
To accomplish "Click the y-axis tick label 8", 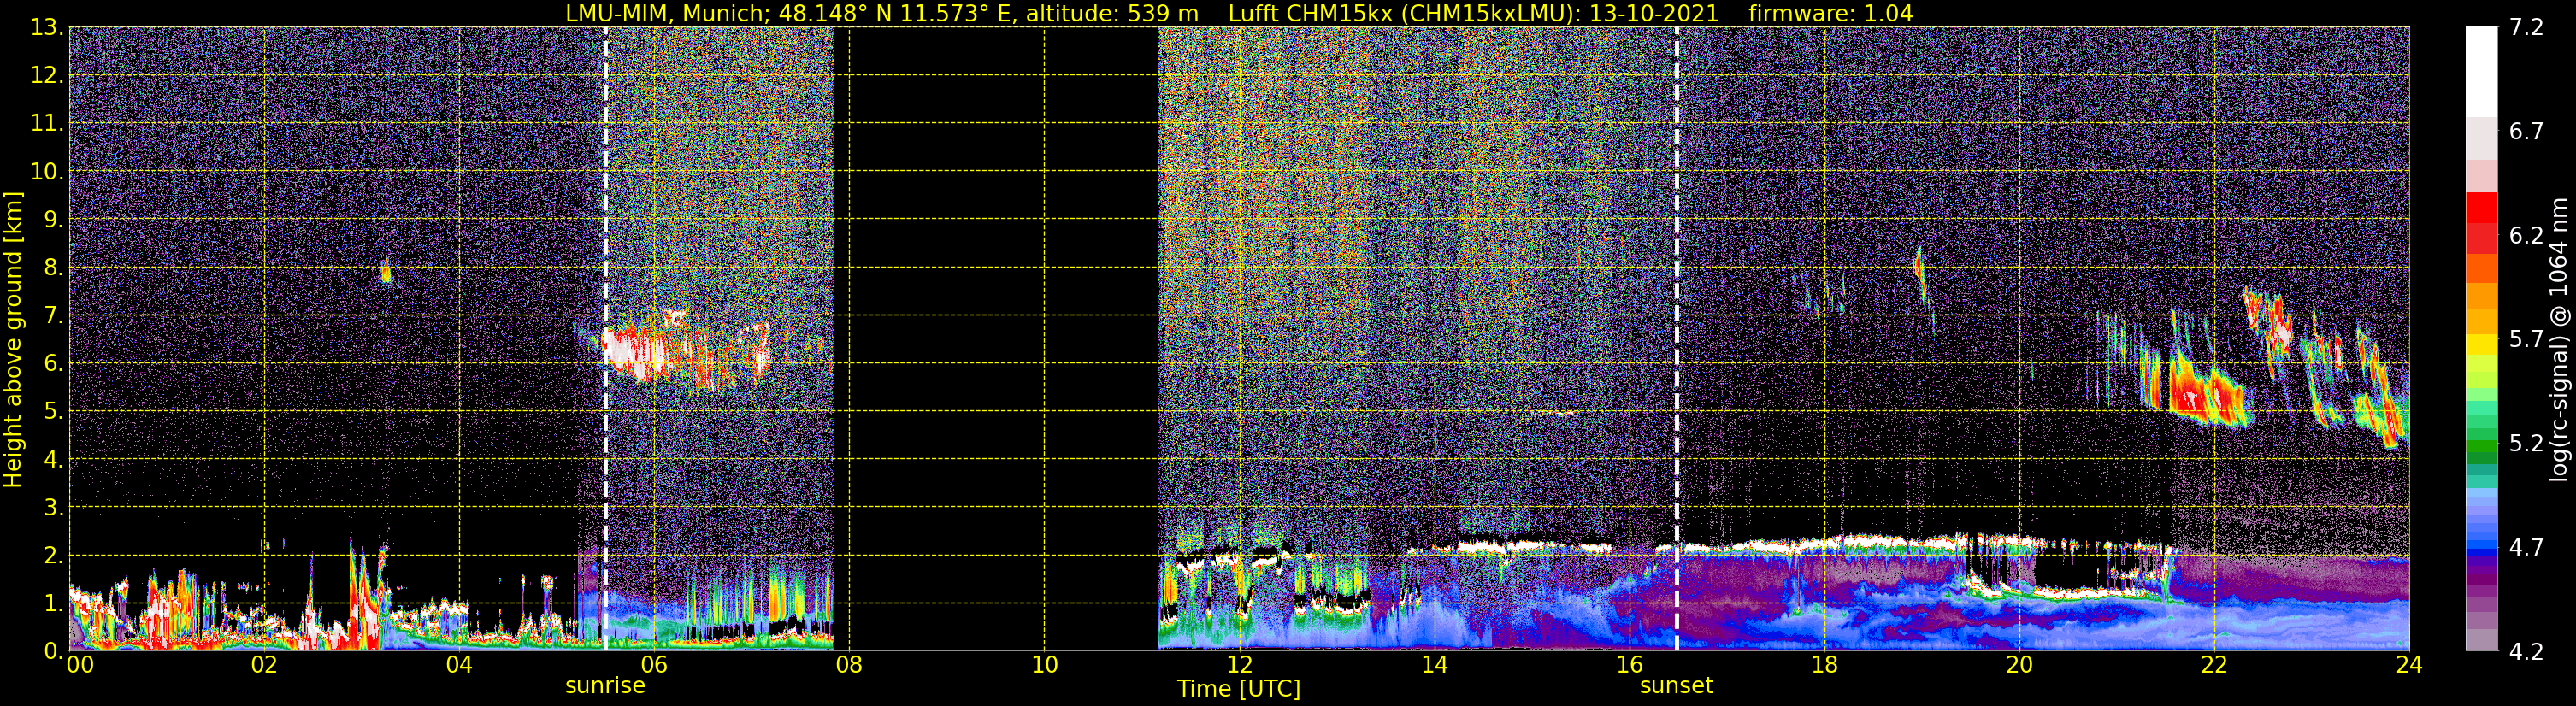I will click(52, 267).
